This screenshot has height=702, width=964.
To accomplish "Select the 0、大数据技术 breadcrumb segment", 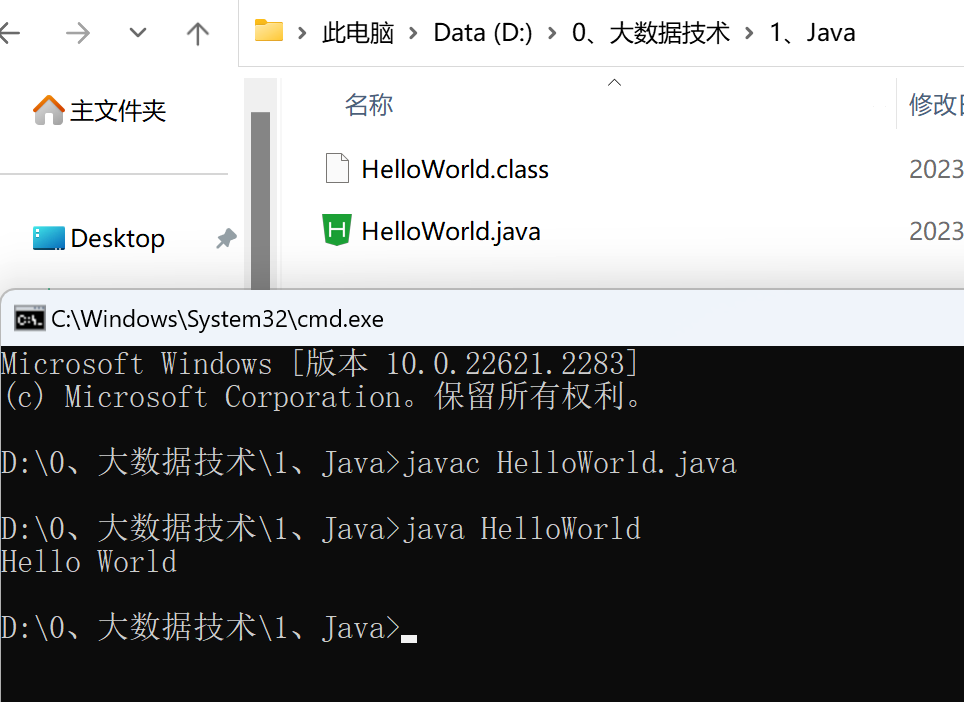I will (650, 33).
